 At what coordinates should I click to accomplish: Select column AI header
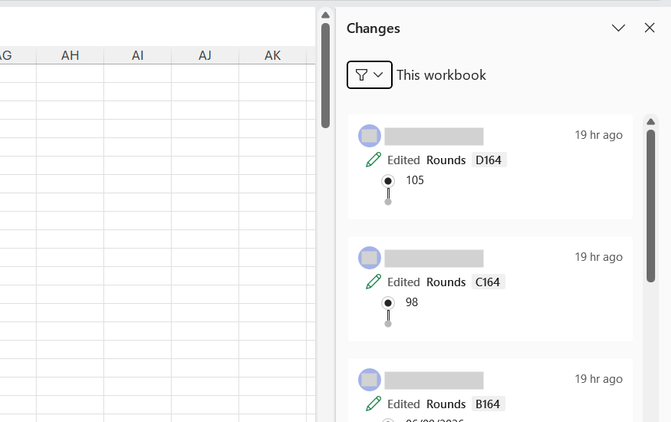point(138,55)
